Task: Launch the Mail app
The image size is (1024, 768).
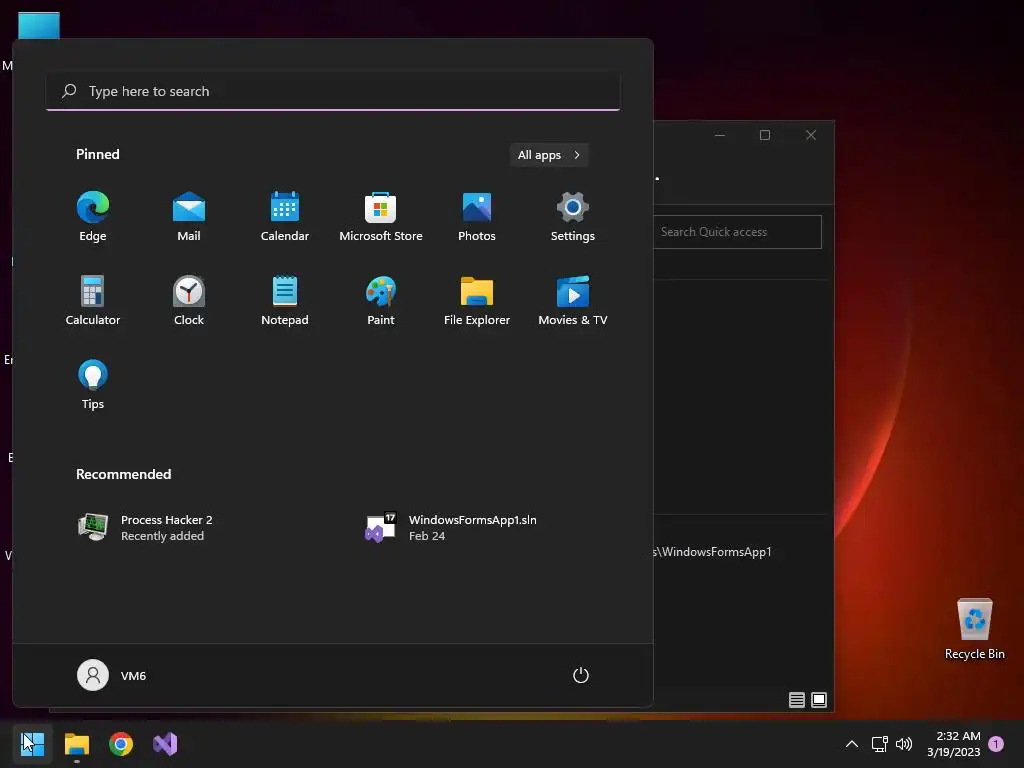Action: coord(189,216)
